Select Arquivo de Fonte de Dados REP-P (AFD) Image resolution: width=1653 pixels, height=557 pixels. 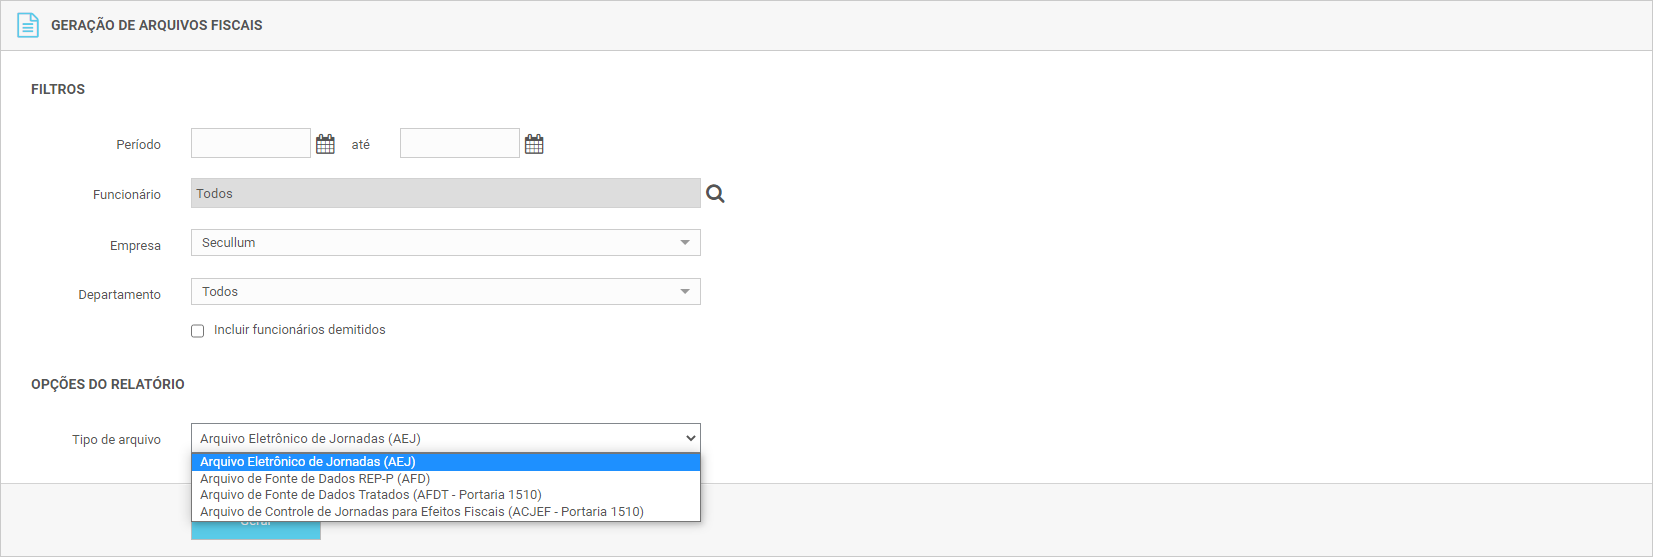315,479
